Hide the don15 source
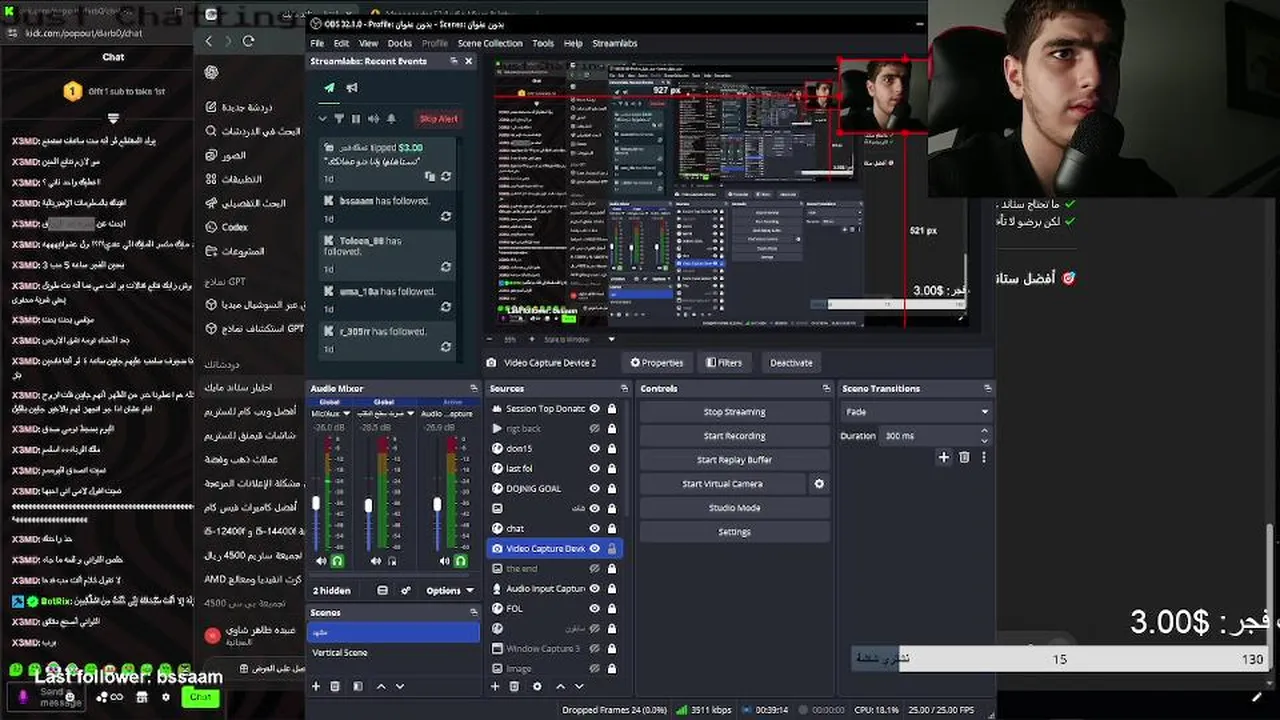 coord(595,449)
